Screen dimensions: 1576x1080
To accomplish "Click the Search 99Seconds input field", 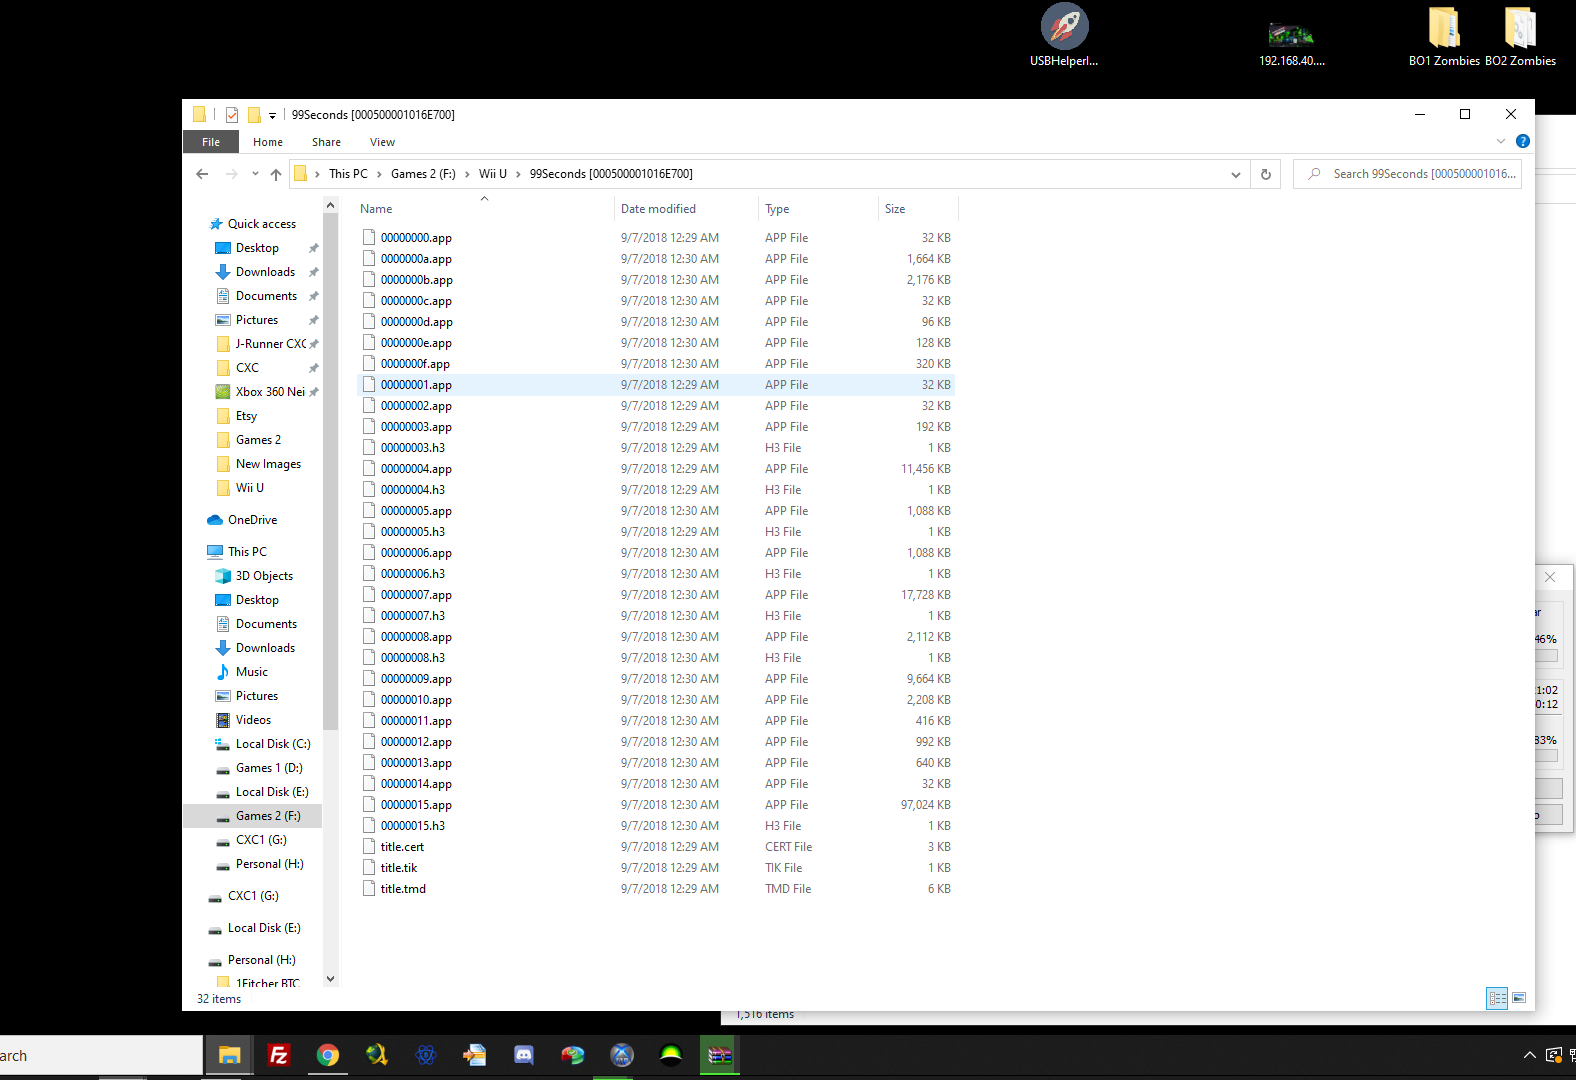I will (1407, 174).
